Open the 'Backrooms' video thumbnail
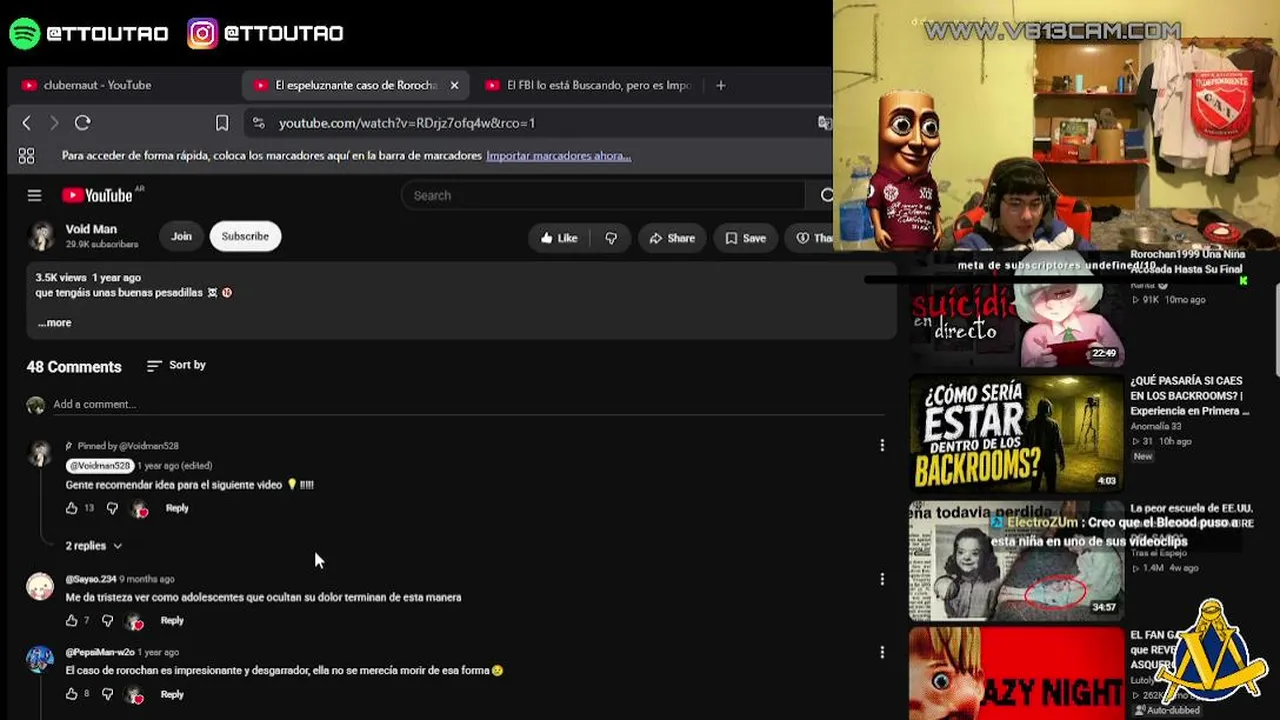This screenshot has height=720, width=1280. coord(1017,434)
